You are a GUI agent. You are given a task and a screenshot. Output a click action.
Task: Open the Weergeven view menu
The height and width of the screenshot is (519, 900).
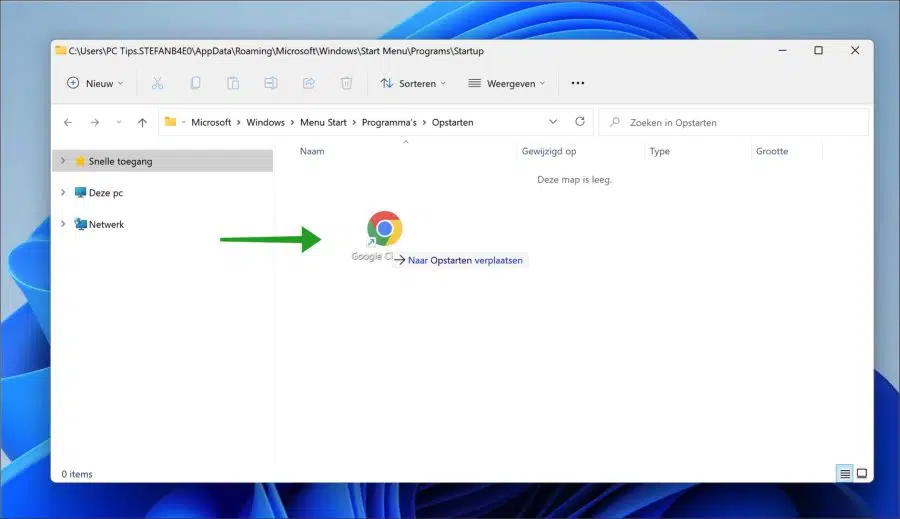(x=506, y=83)
